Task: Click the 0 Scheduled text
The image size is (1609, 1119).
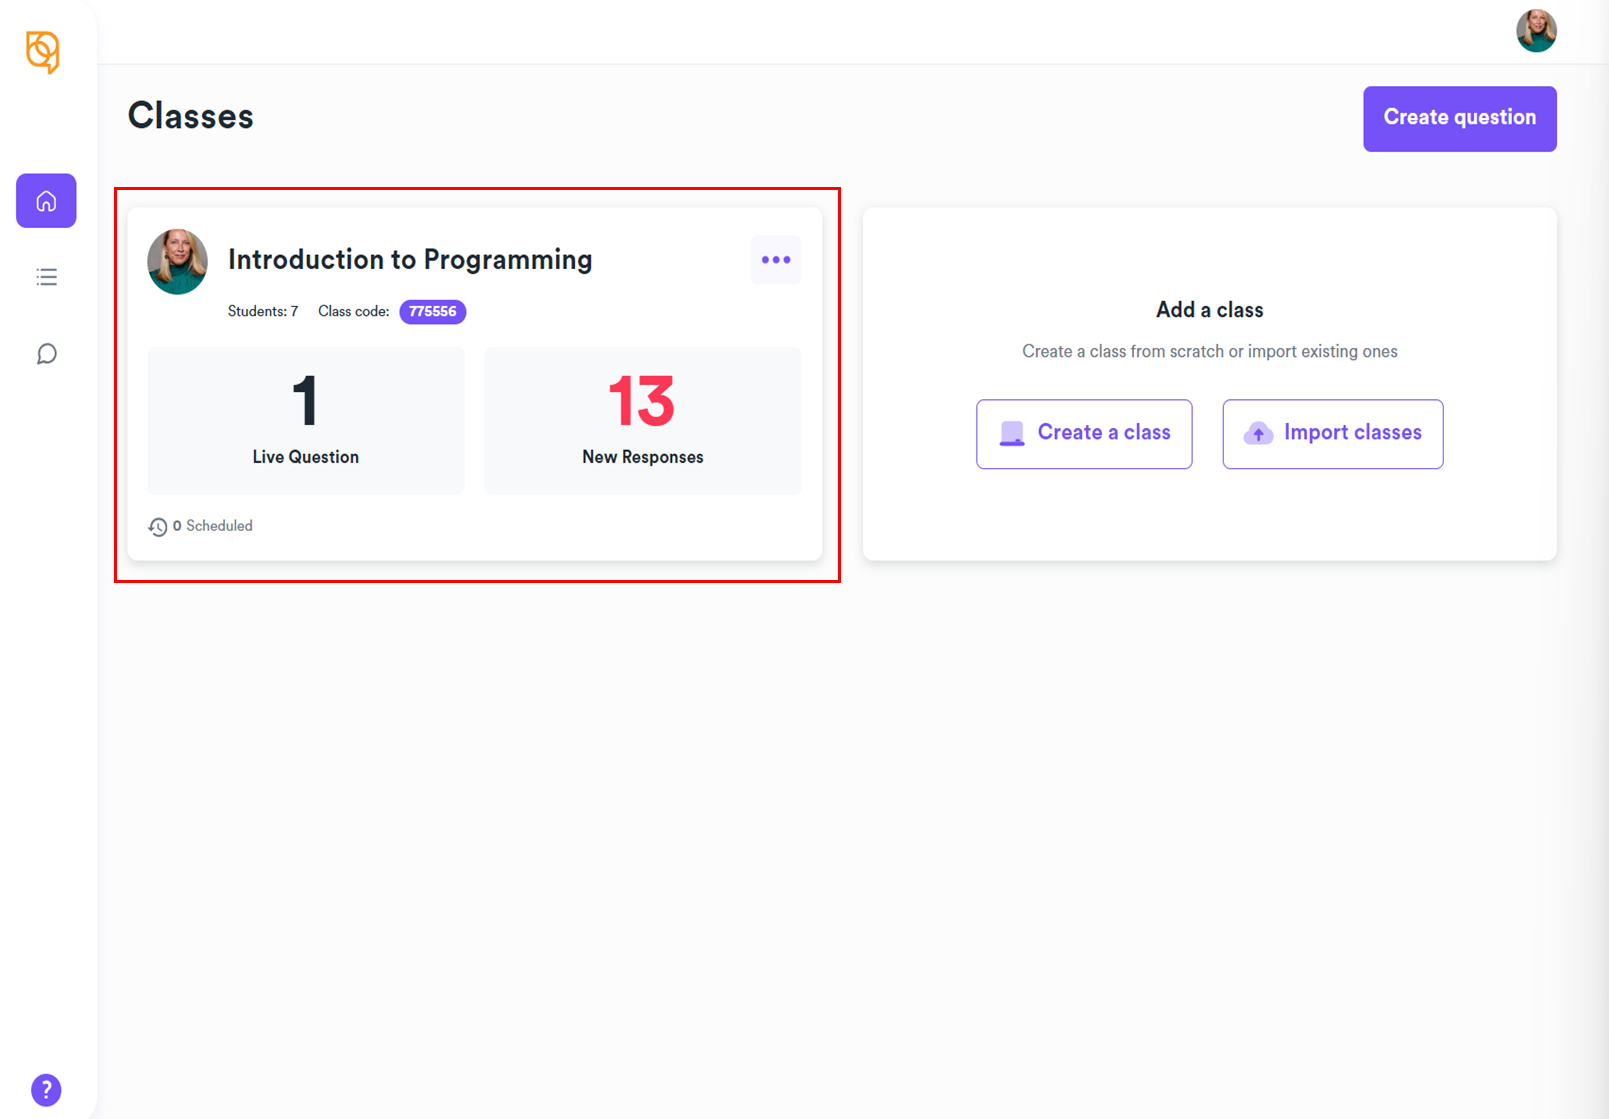Action: point(213,526)
